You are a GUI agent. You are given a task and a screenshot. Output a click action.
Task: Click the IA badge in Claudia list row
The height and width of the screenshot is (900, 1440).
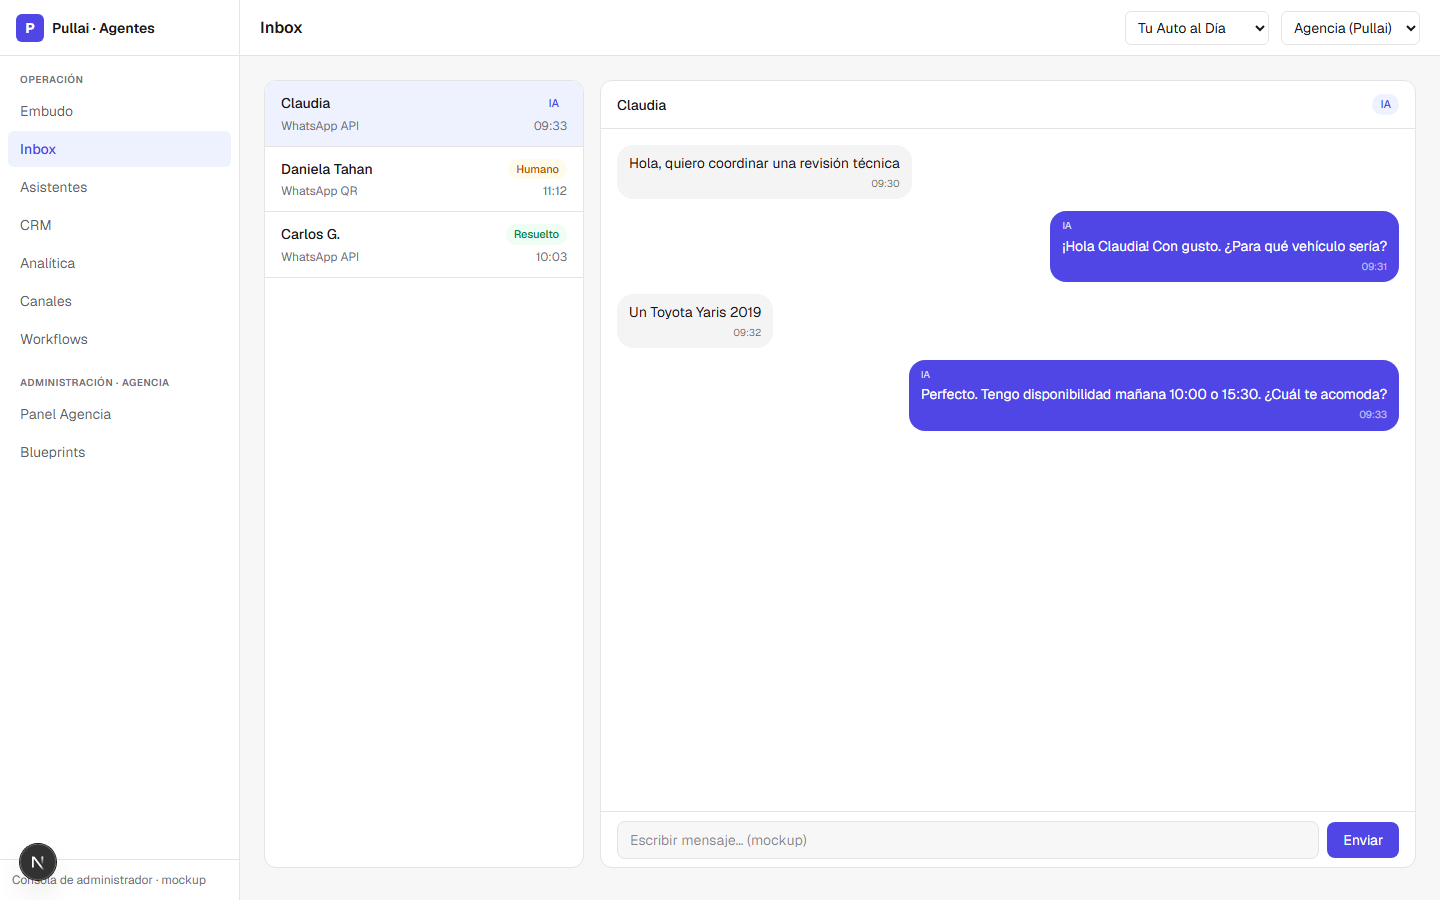click(553, 103)
